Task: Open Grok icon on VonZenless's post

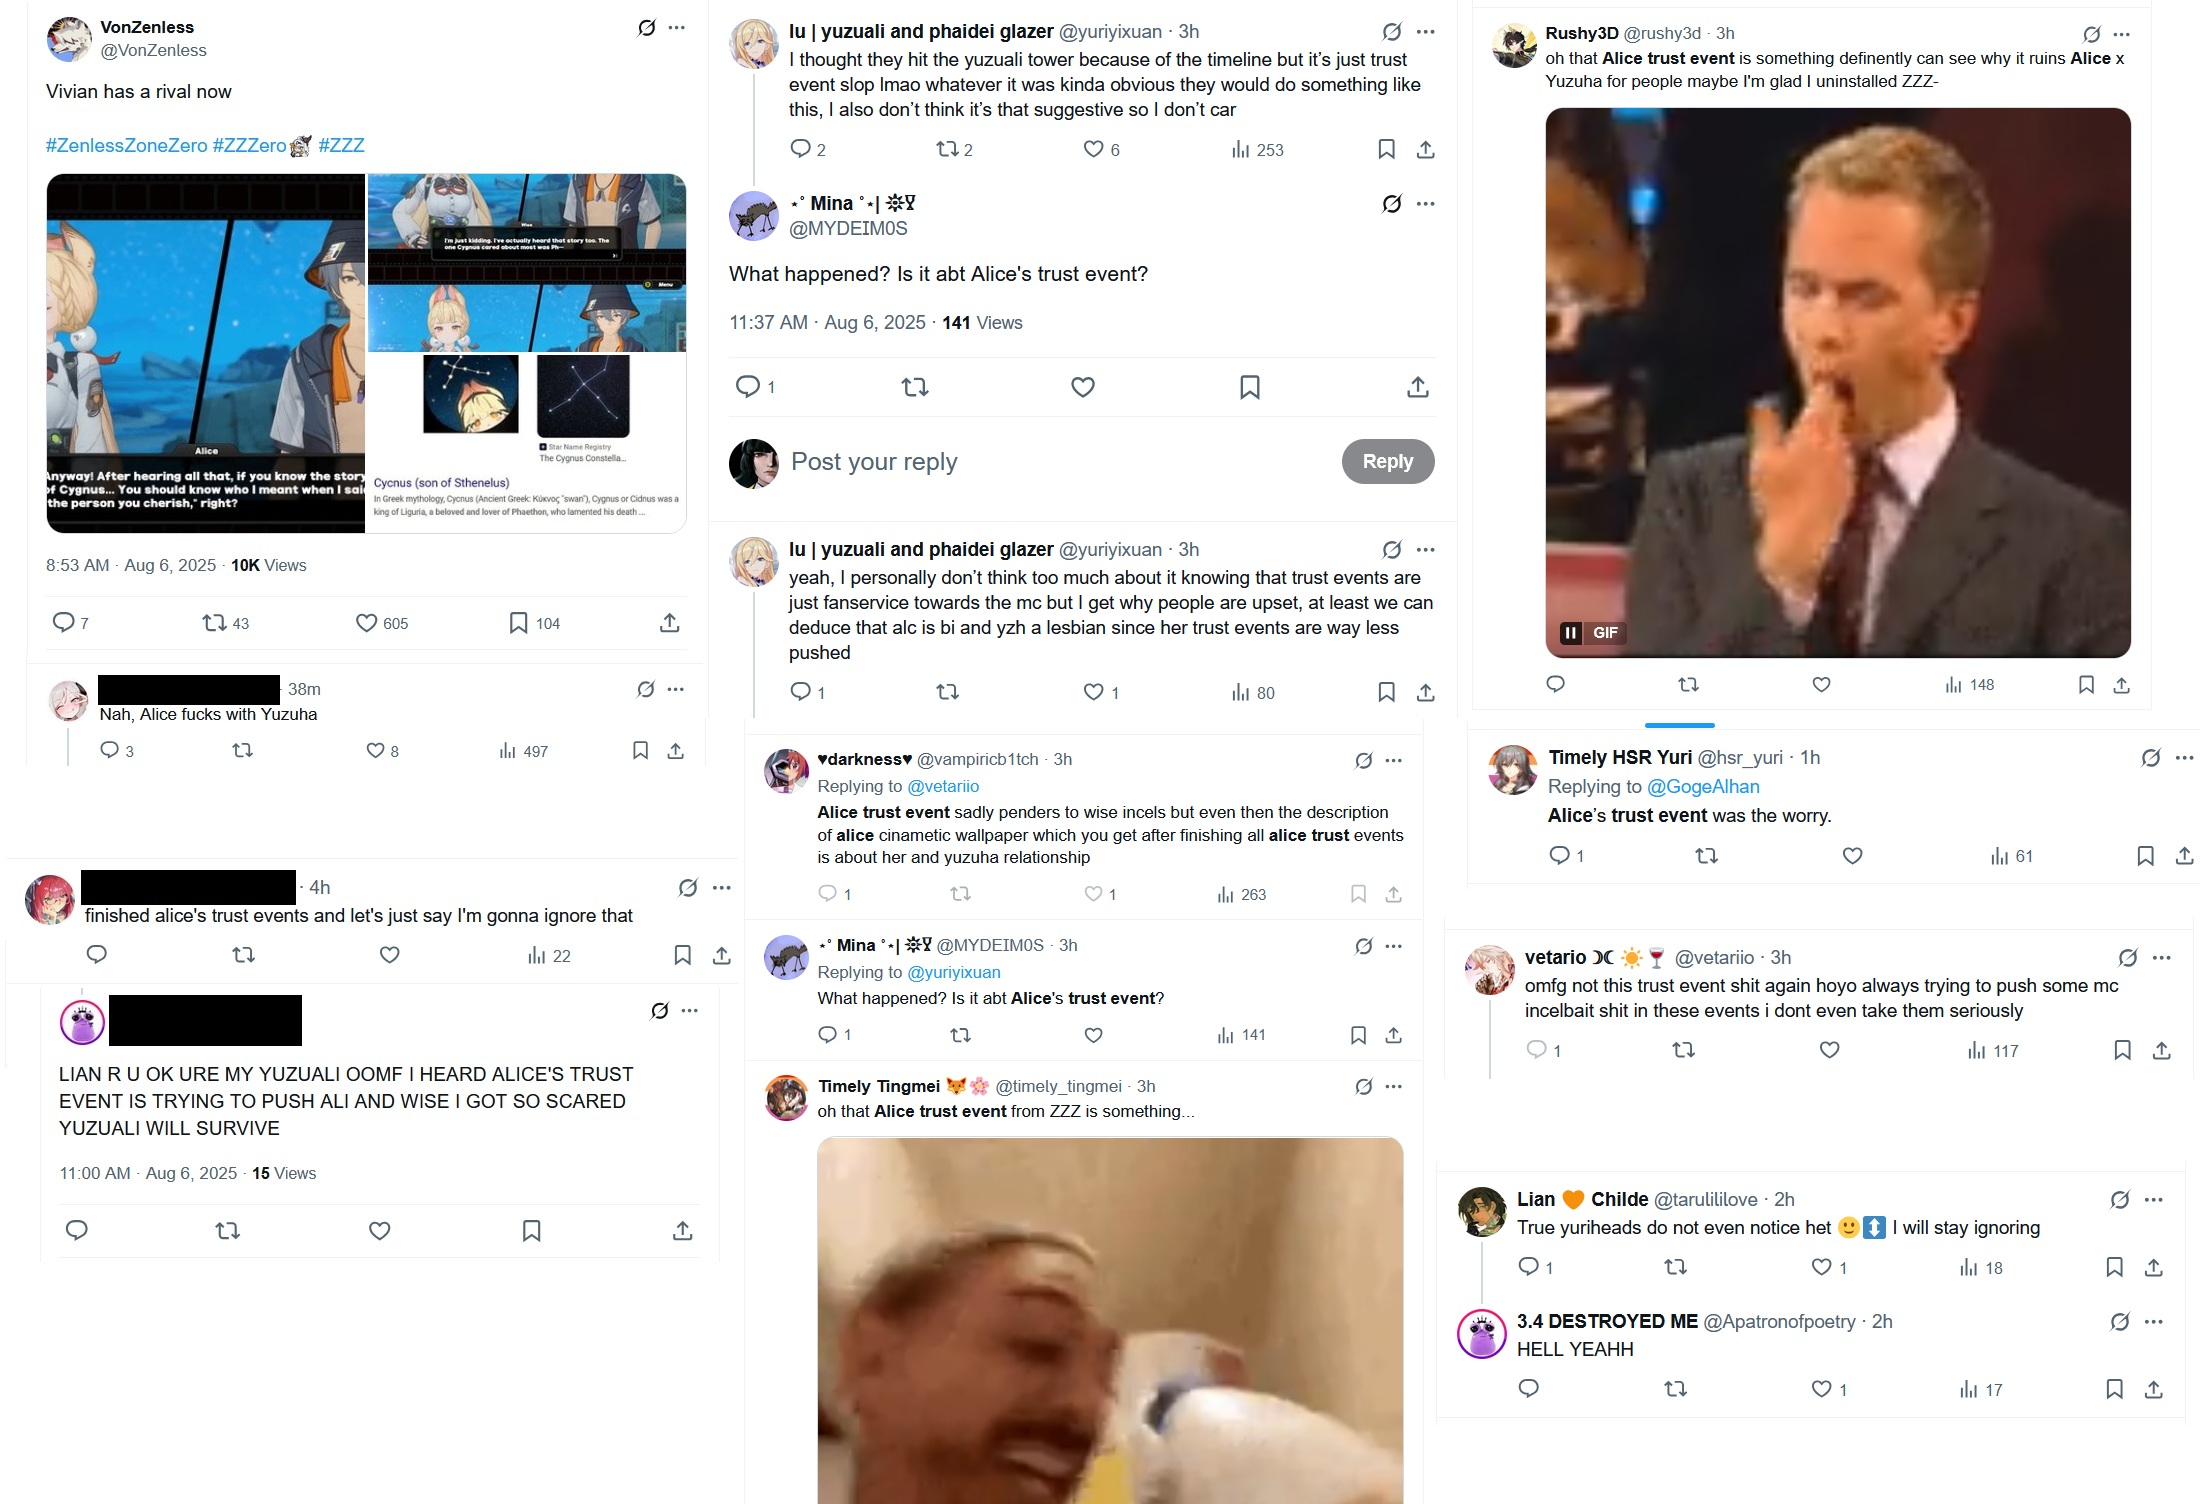Action: 647,28
